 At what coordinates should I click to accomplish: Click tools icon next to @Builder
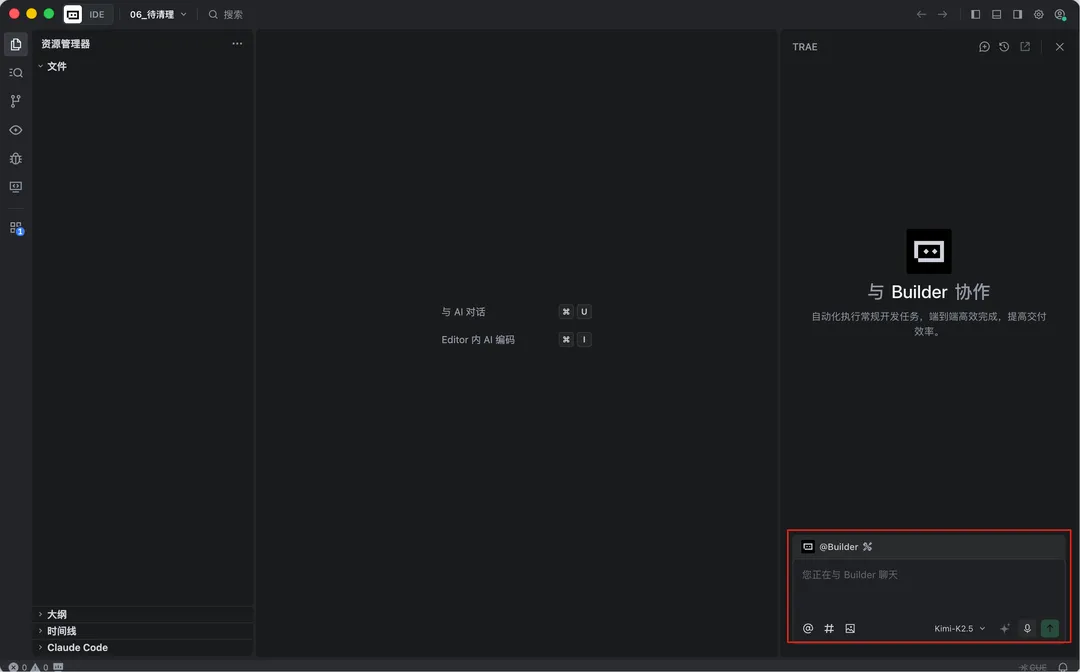click(867, 547)
